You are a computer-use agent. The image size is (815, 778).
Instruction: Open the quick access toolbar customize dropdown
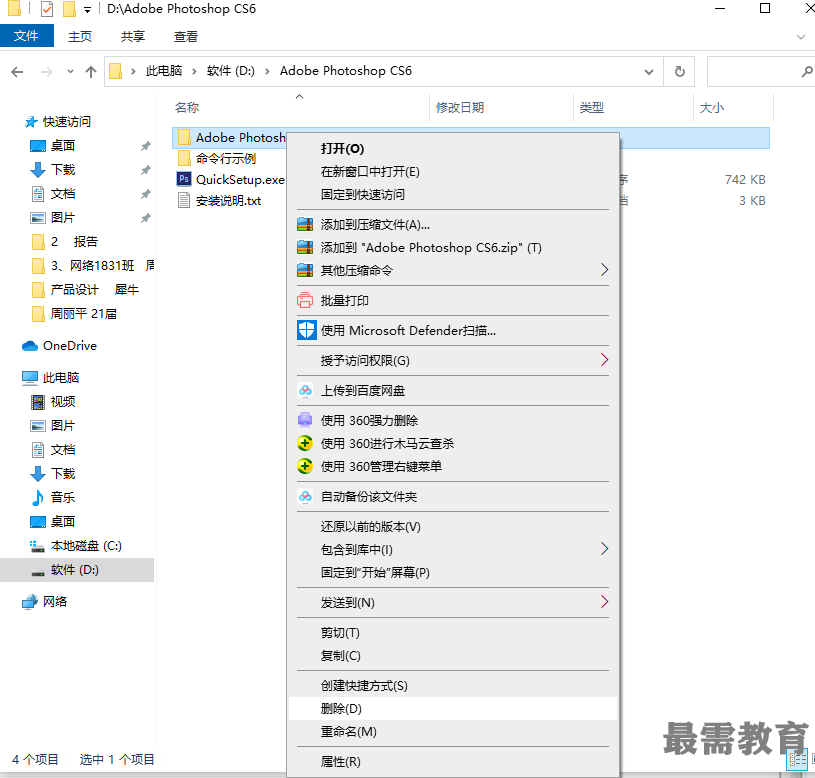[x=87, y=10]
